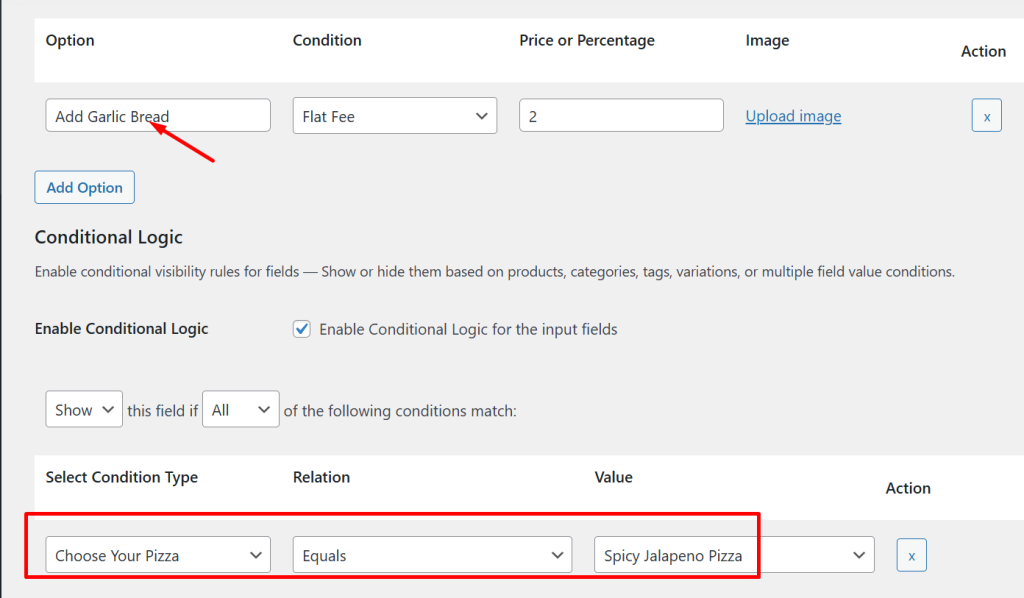Open the All conditions match dropdown

click(240, 410)
